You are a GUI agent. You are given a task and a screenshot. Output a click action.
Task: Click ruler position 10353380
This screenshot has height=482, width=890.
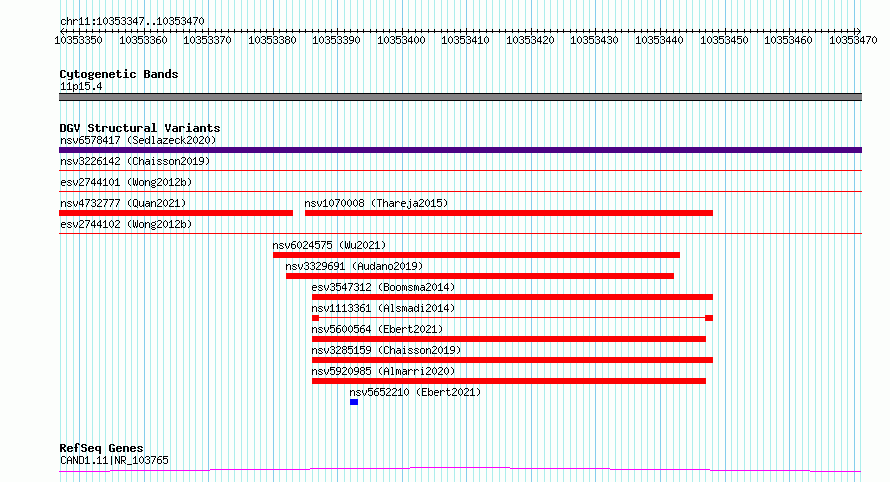pos(272,40)
